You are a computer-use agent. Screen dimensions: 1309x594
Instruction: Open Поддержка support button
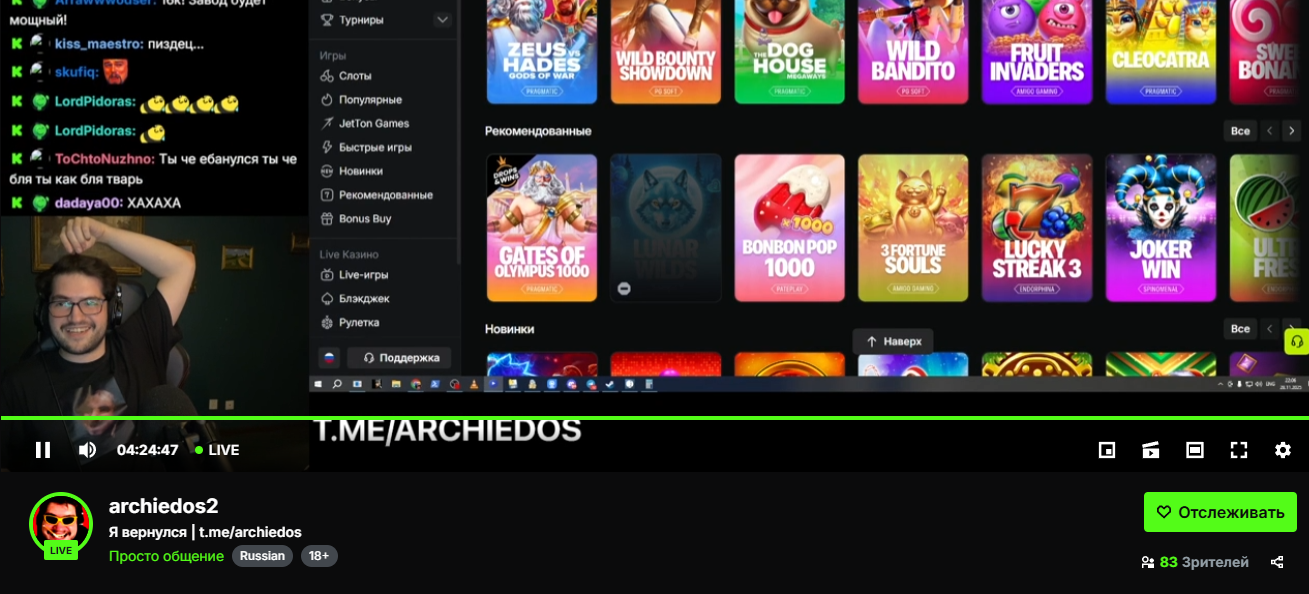399,357
